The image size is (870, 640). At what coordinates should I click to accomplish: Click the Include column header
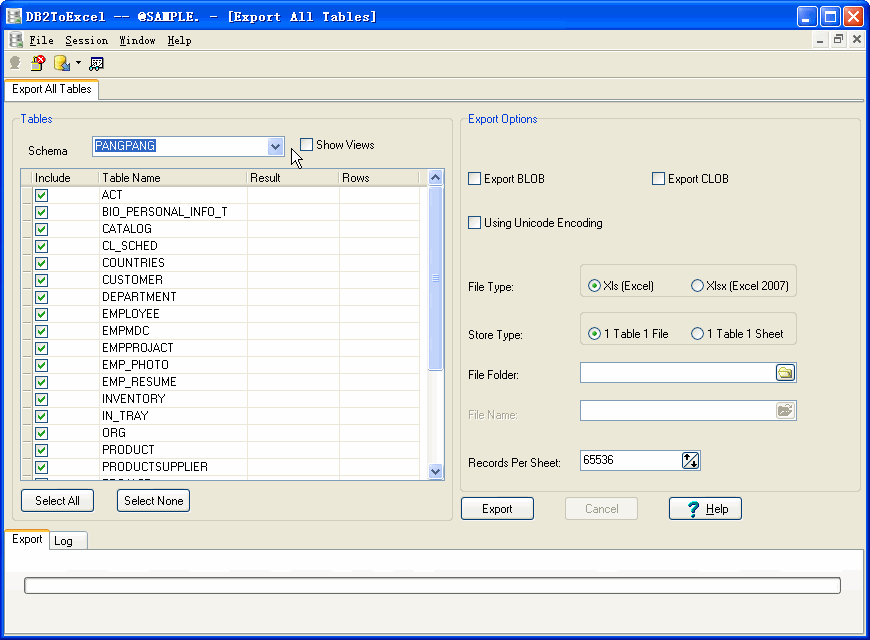pyautogui.click(x=65, y=178)
